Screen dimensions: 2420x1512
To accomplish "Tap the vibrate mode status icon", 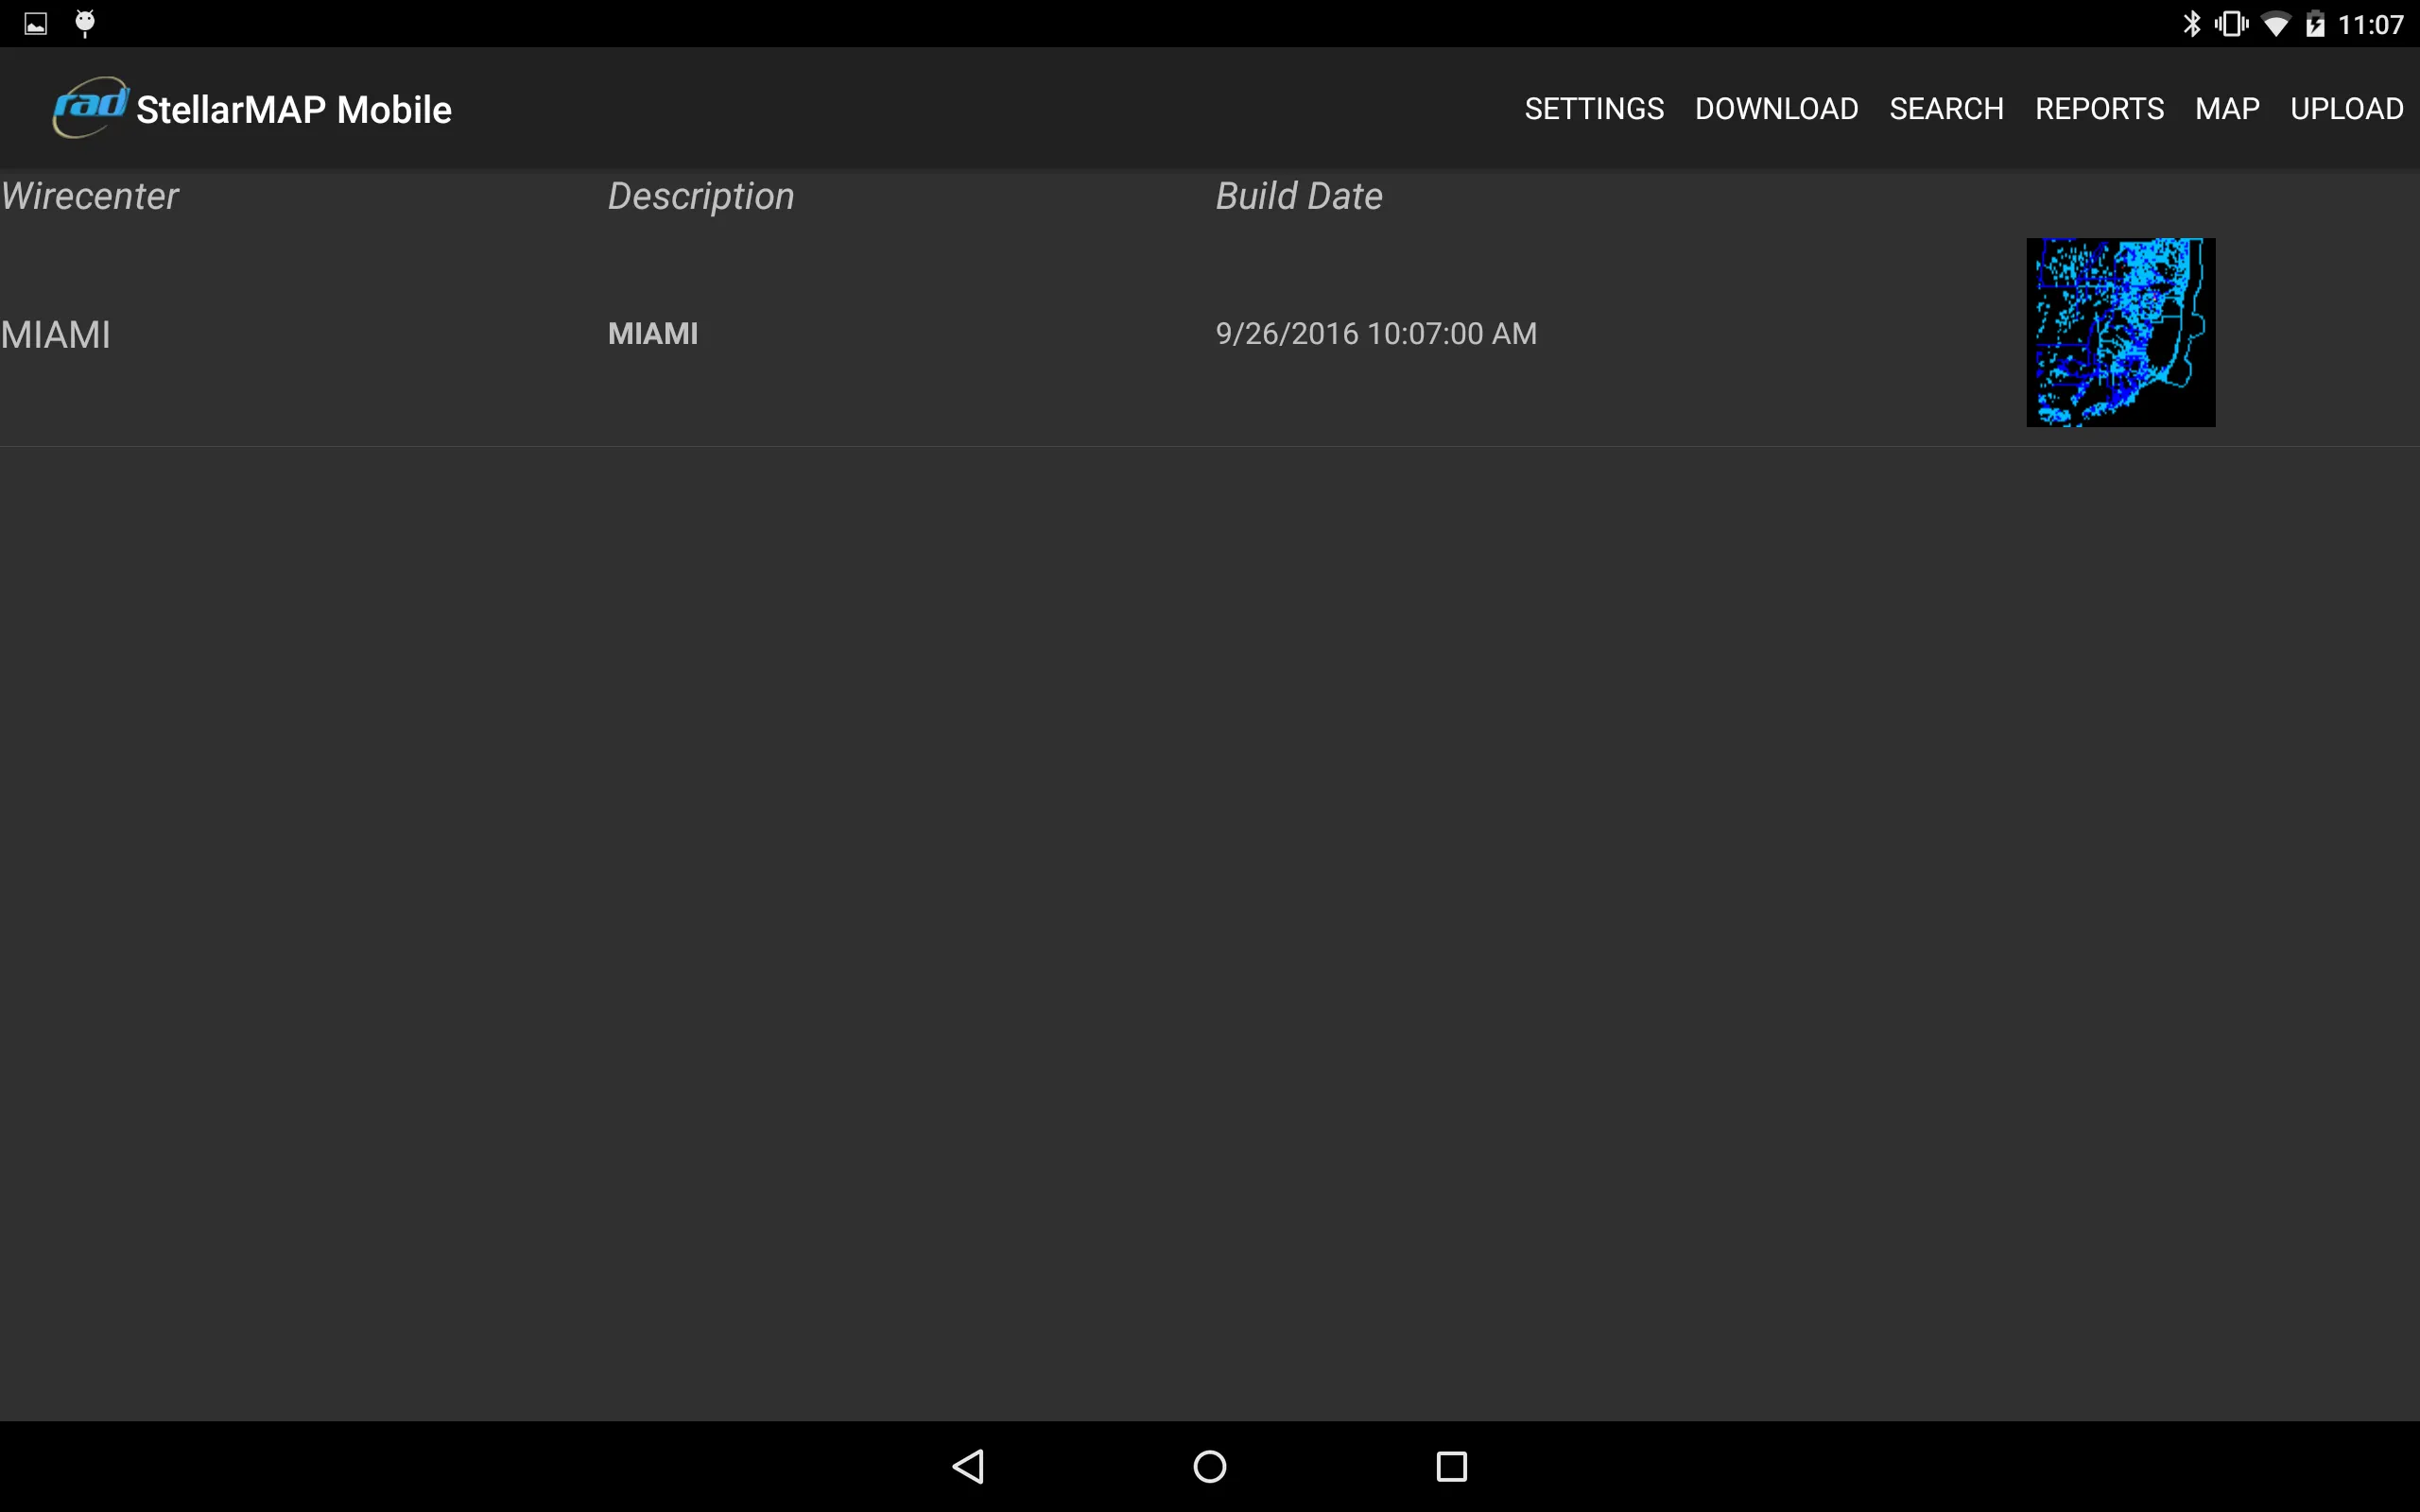I will [x=2231, y=24].
